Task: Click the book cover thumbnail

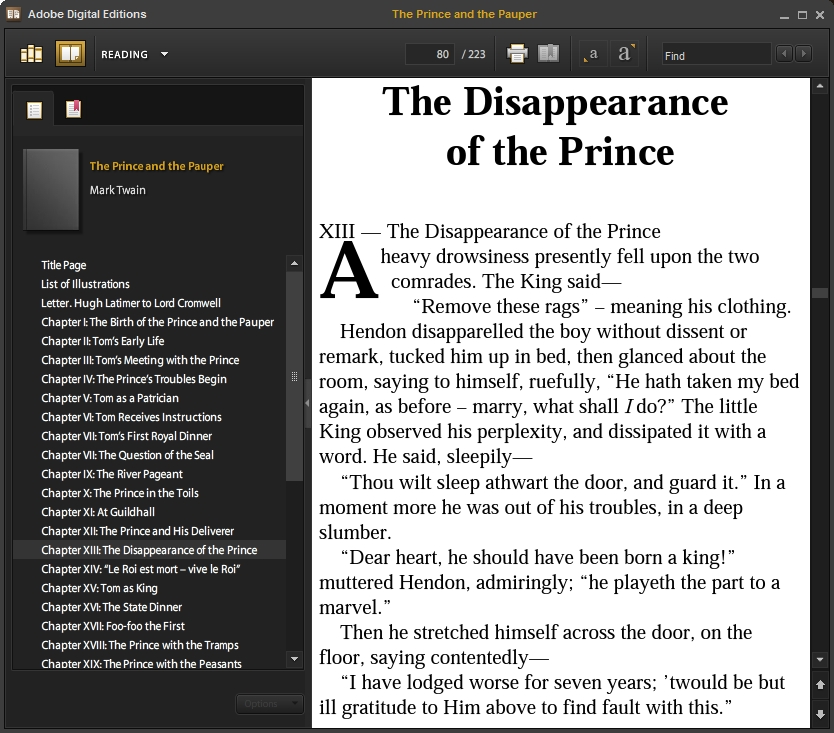Action: [51, 189]
